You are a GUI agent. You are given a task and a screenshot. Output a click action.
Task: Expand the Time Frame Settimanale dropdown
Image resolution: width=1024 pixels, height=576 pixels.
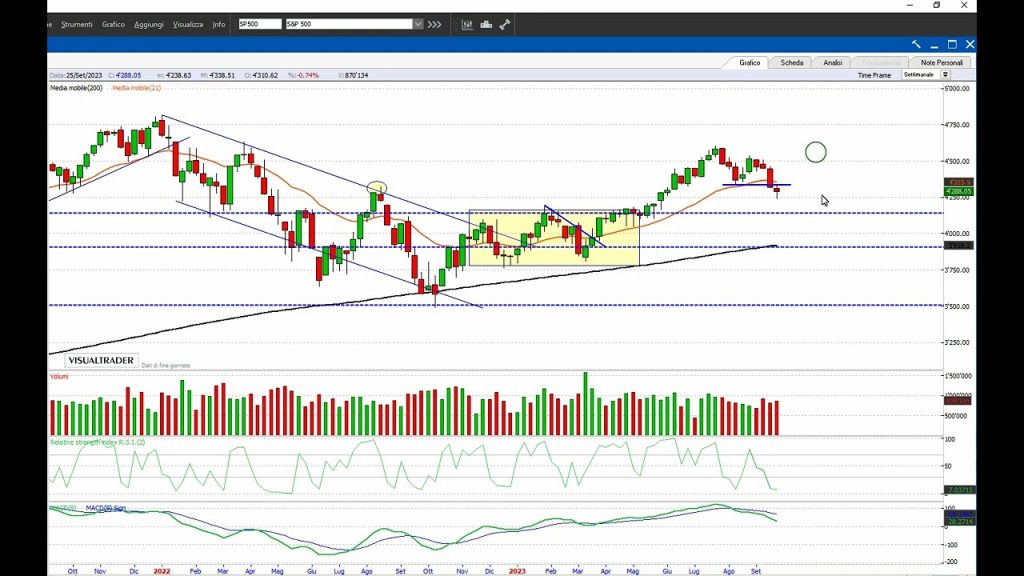(945, 75)
